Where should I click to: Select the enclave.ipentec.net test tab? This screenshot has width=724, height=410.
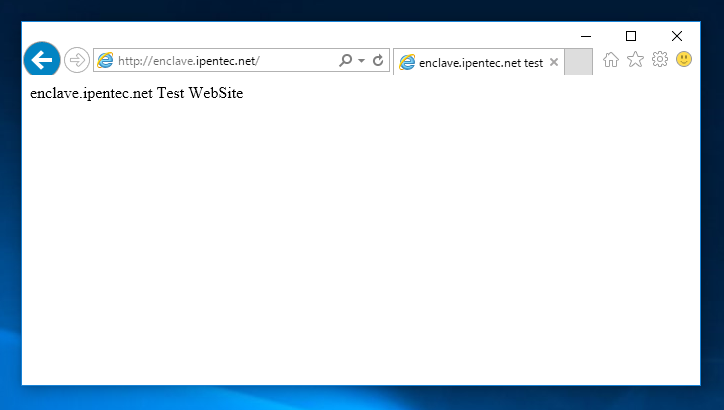coord(479,62)
